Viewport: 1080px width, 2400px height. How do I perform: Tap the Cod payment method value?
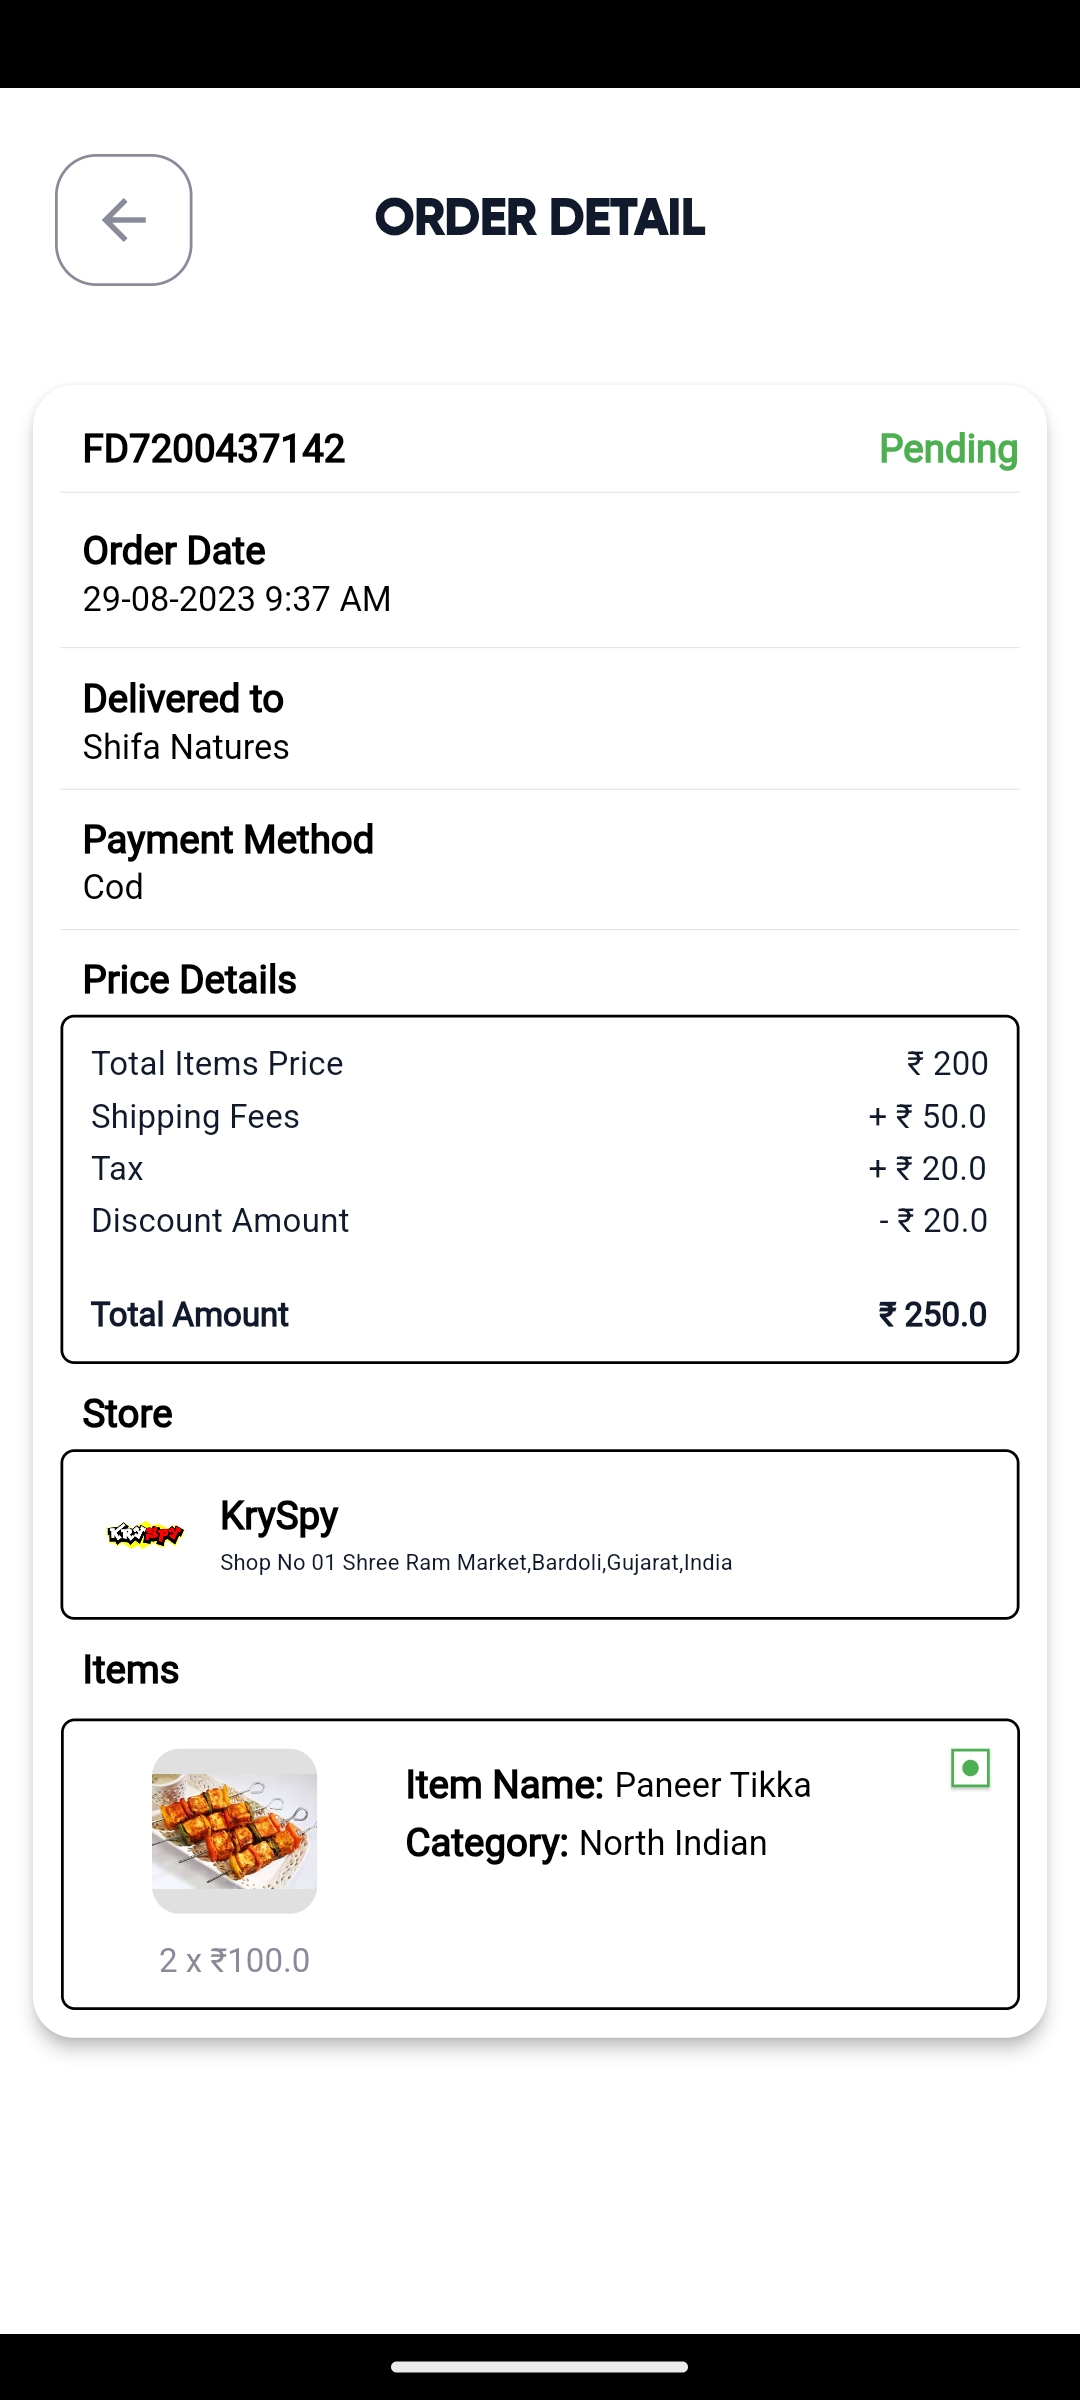tap(113, 887)
